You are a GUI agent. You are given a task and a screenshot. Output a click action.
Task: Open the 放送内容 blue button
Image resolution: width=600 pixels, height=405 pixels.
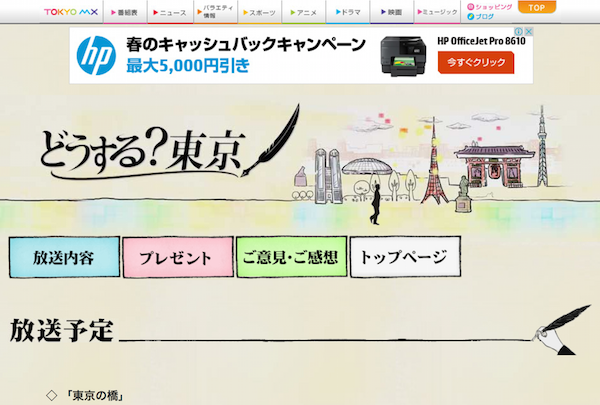click(x=64, y=257)
